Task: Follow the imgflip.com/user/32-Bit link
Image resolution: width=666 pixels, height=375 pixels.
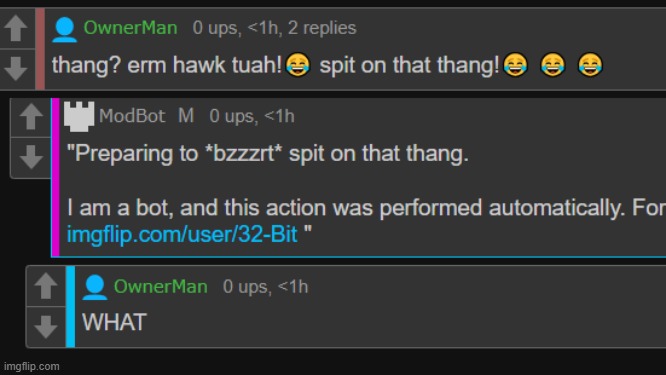Action: tap(182, 234)
